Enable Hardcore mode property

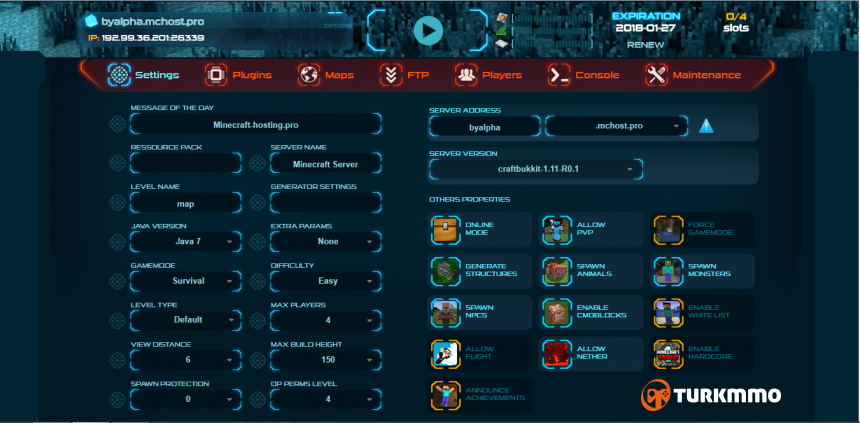pos(703,353)
